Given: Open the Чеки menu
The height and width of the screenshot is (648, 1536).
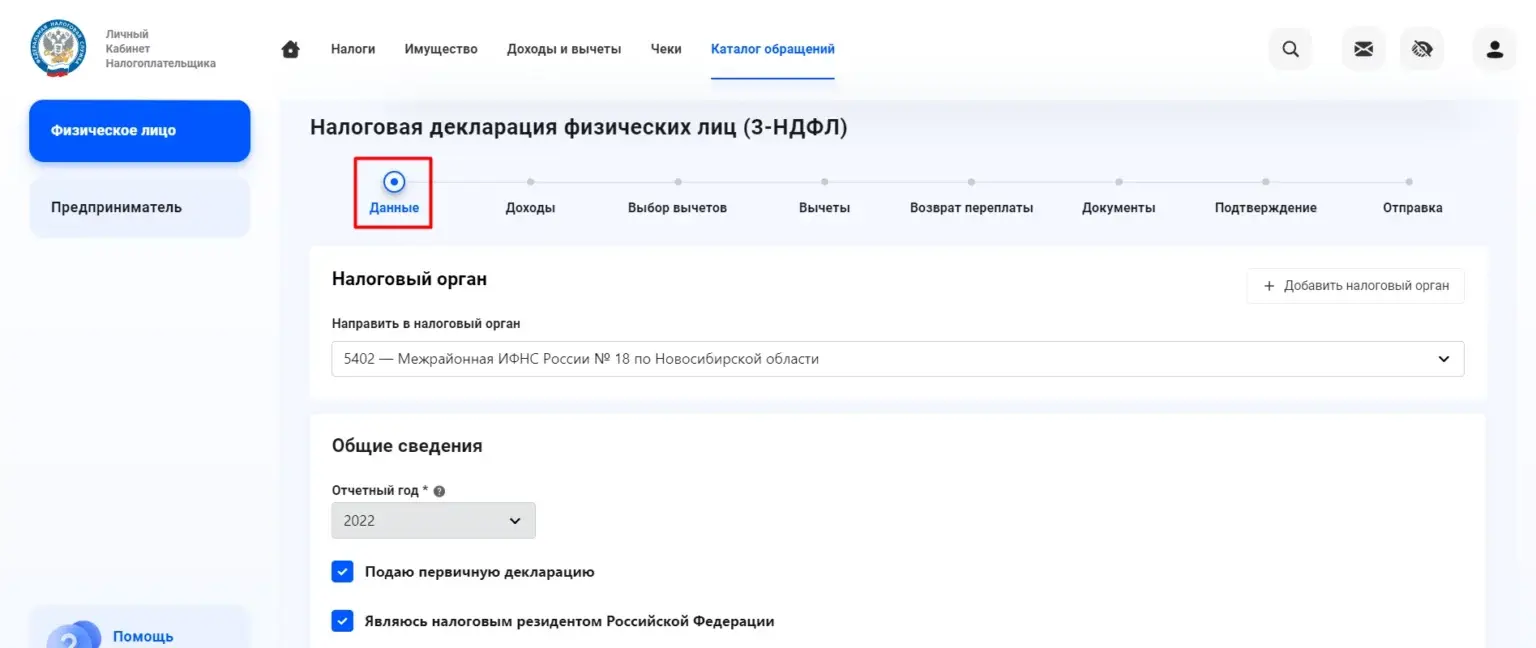Looking at the screenshot, I should coord(666,49).
